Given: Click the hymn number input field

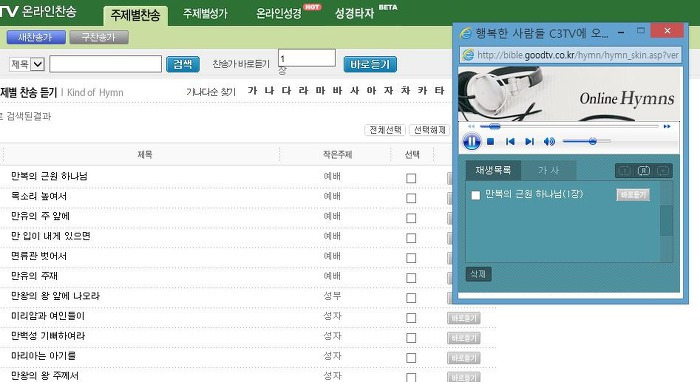Looking at the screenshot, I should [307, 58].
